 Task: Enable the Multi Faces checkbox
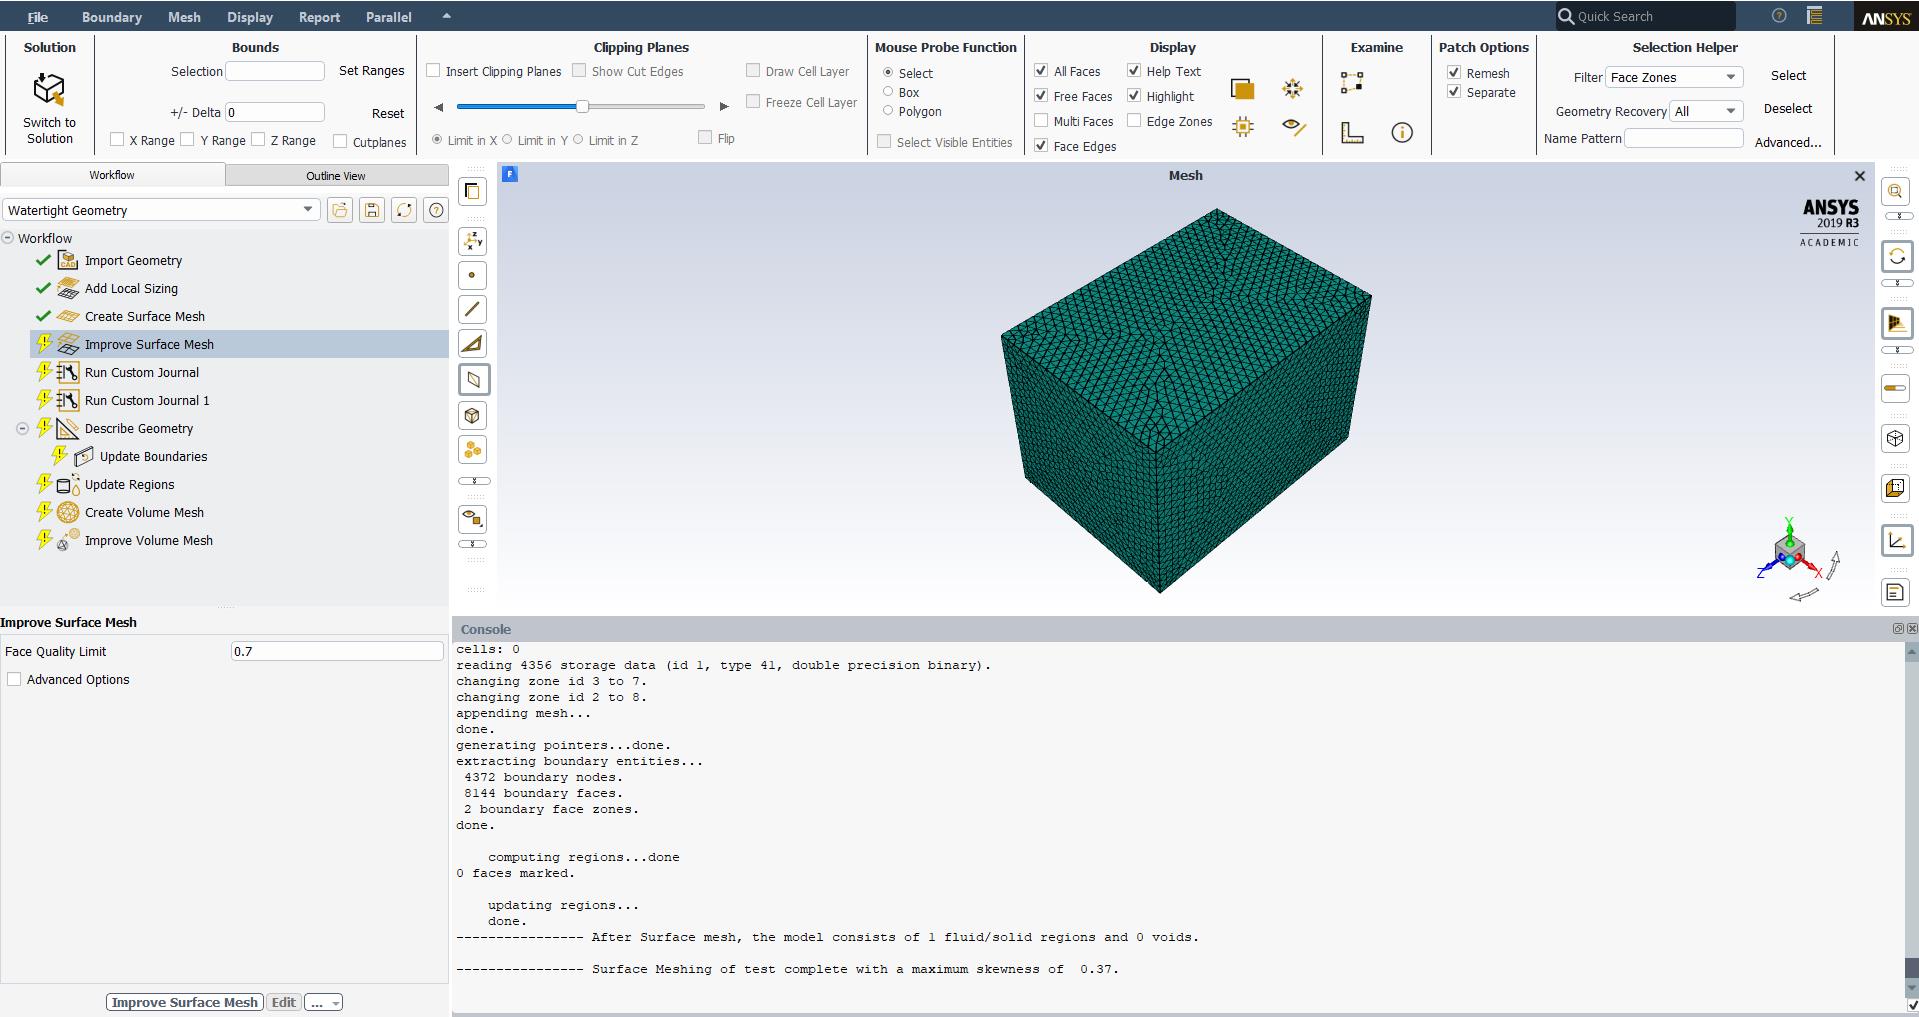coord(1041,120)
